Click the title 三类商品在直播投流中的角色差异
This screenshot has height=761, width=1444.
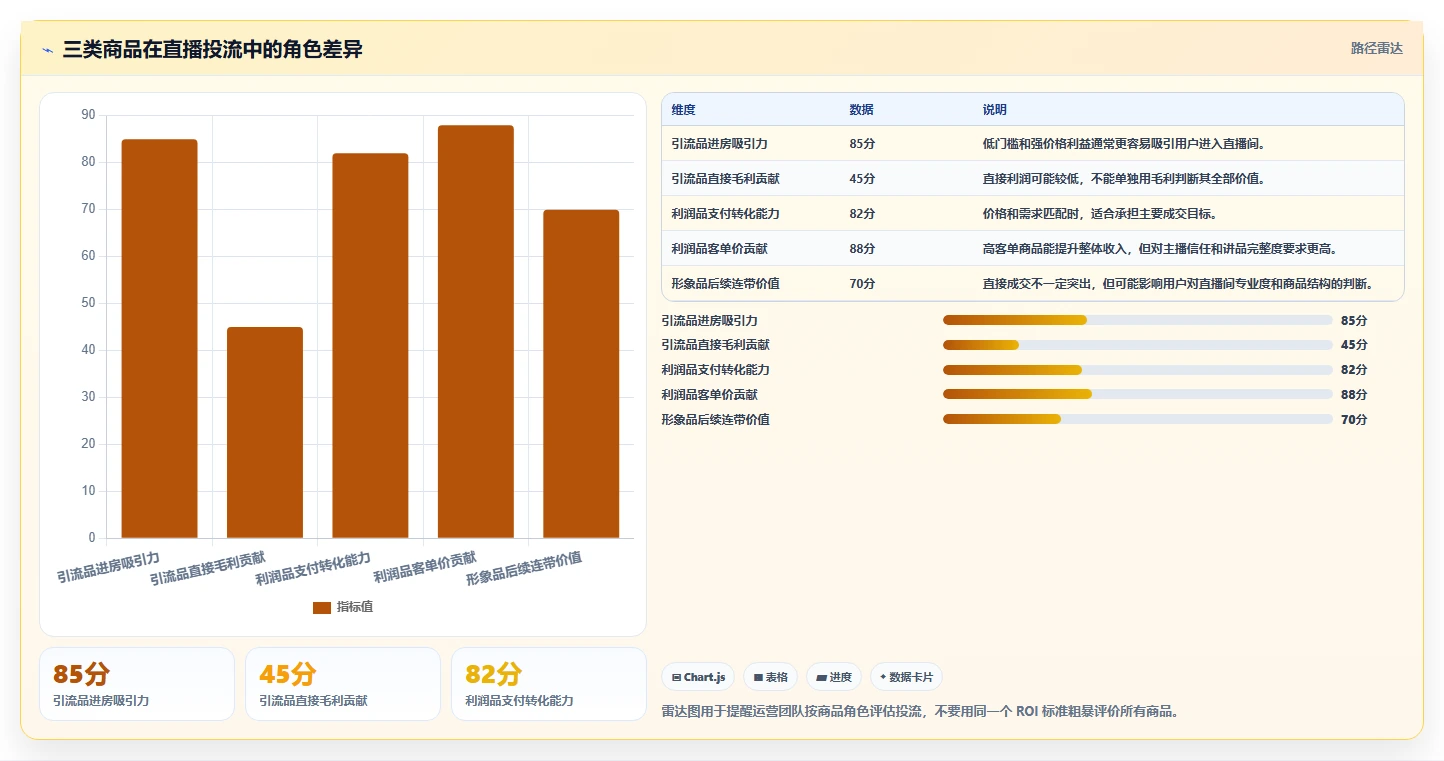[x=212, y=49]
